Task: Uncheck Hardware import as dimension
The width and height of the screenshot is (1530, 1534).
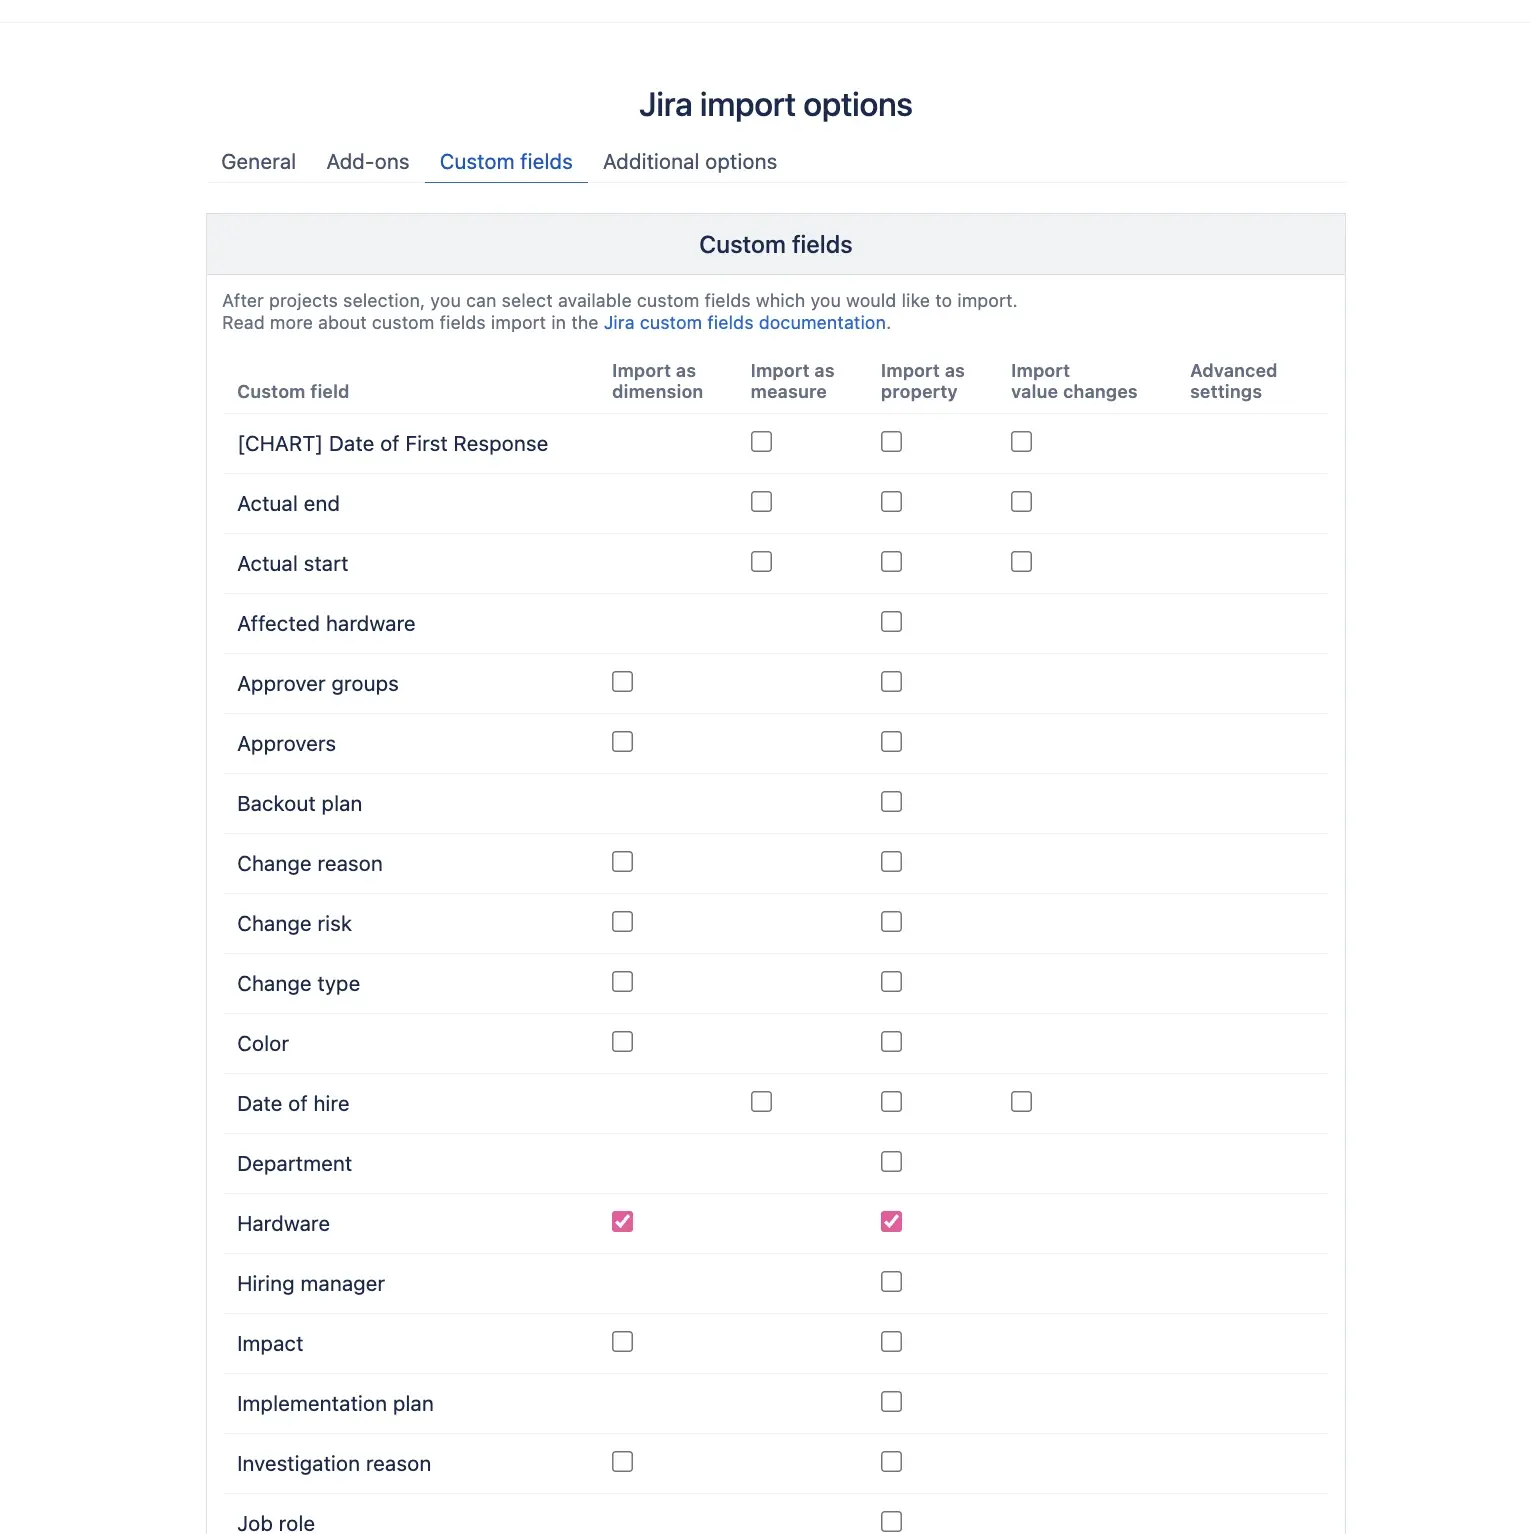Action: 622,1222
